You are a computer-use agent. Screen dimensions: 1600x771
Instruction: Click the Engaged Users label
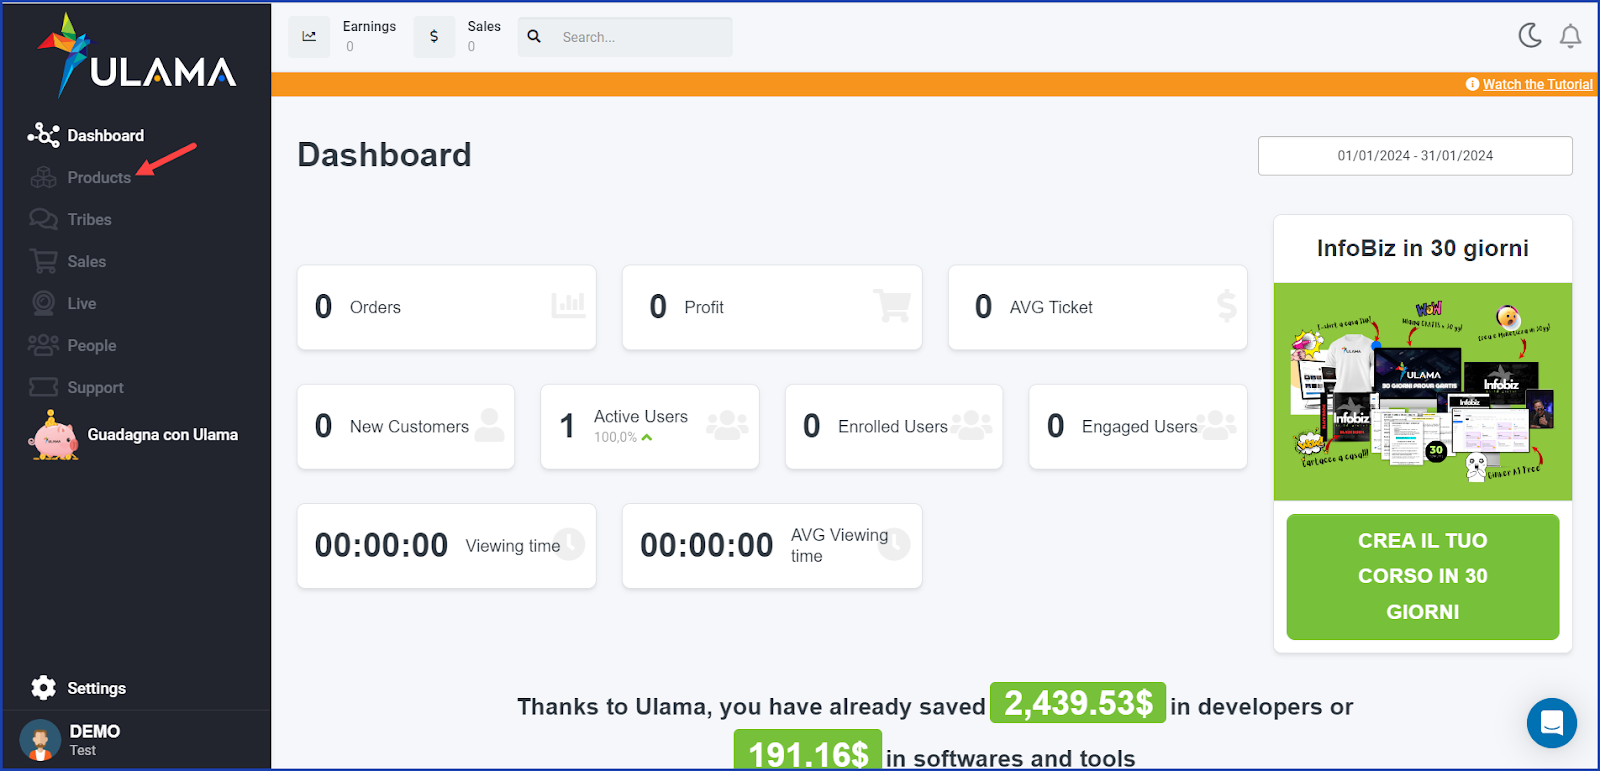1139,427
